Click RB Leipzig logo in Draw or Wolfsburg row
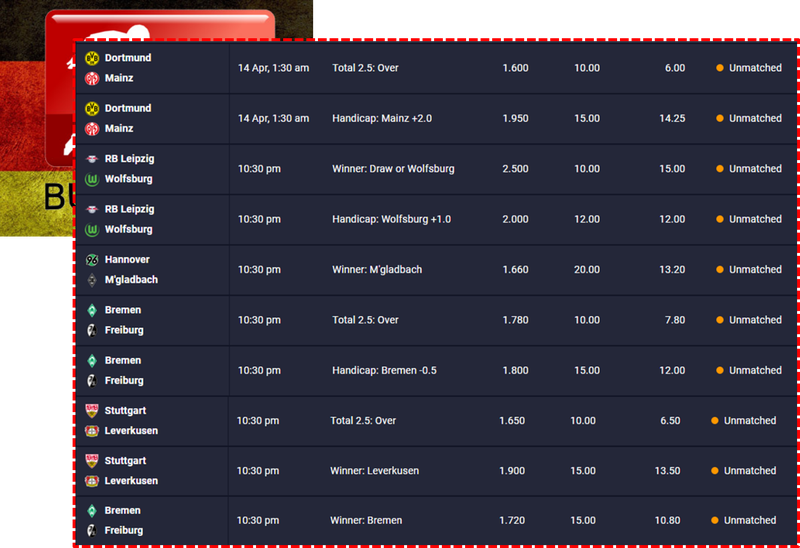Viewport: 800px width, 548px height. tap(92, 159)
